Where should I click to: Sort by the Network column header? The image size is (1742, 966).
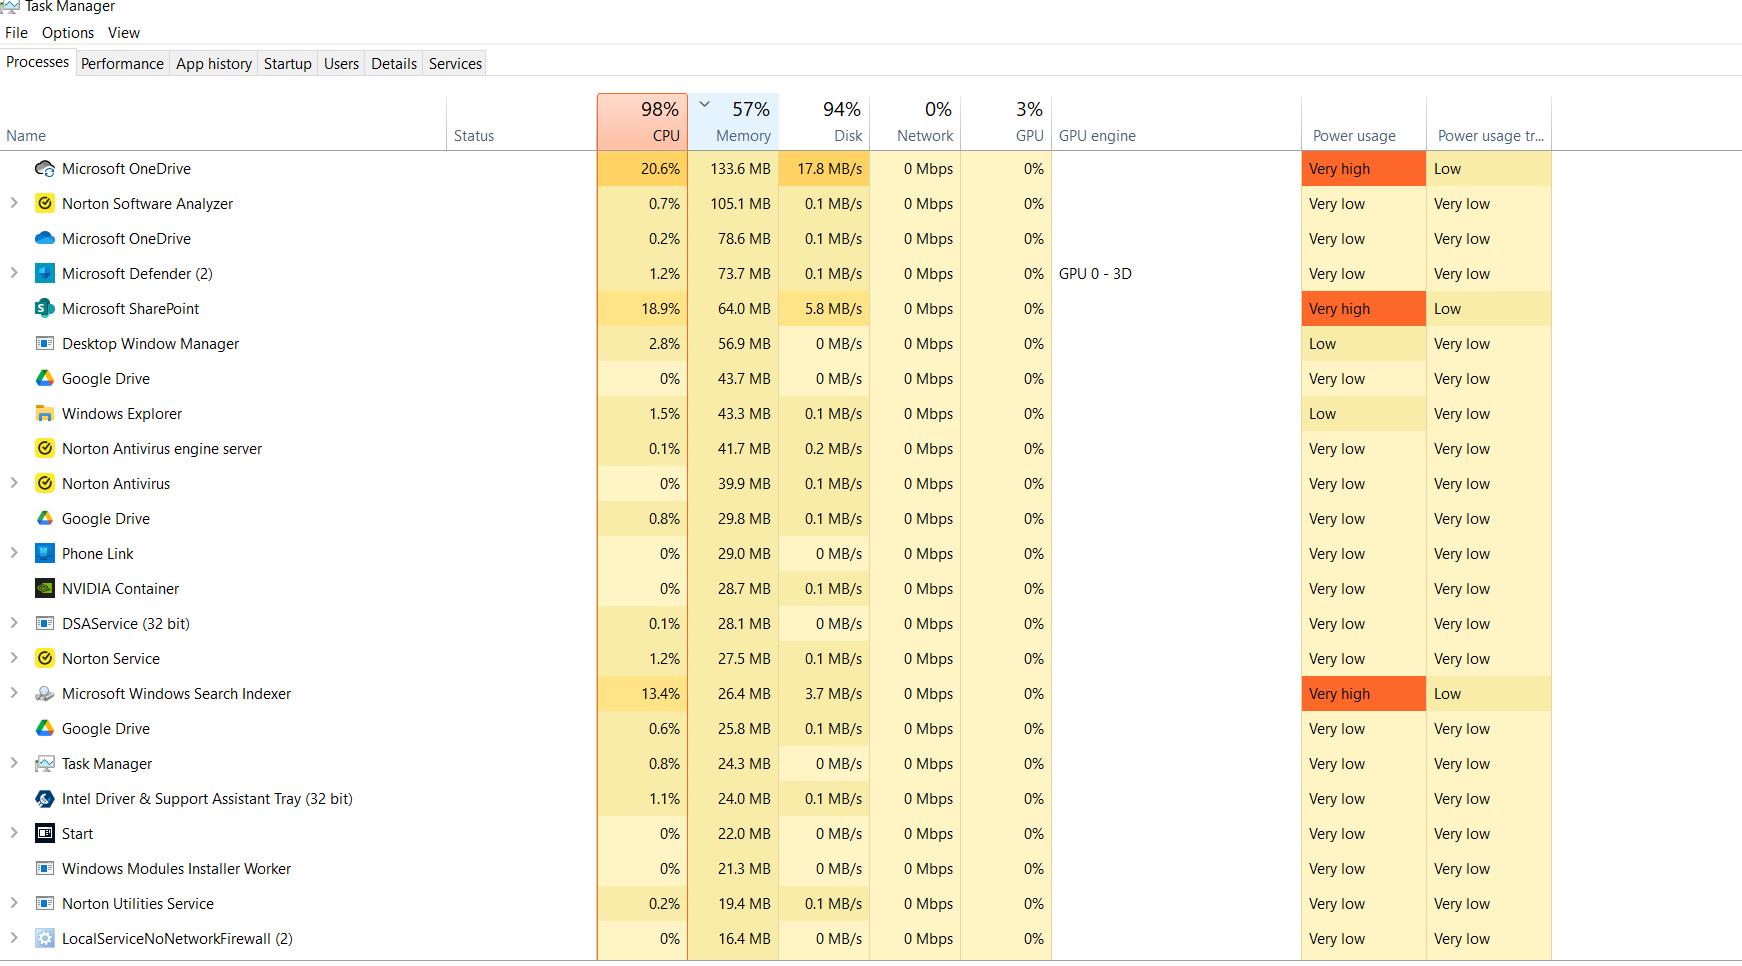[915, 122]
